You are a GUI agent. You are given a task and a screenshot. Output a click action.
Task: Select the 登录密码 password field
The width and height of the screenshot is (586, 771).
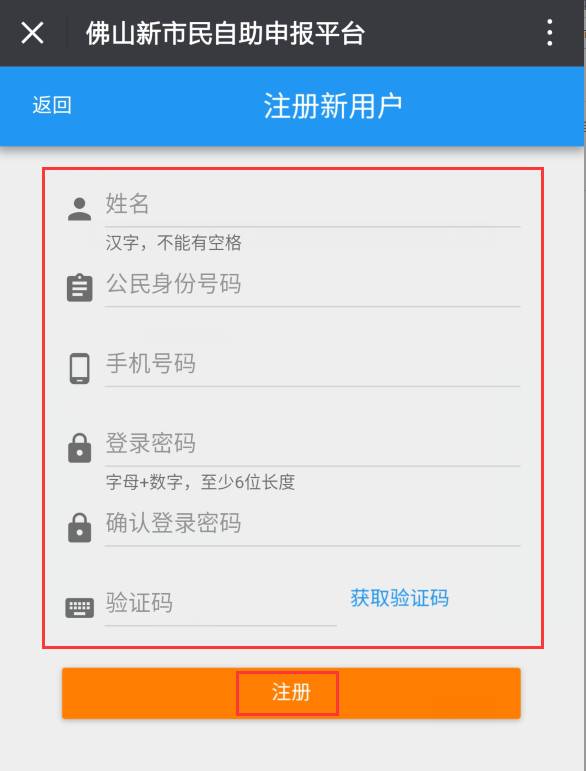[x=312, y=445]
